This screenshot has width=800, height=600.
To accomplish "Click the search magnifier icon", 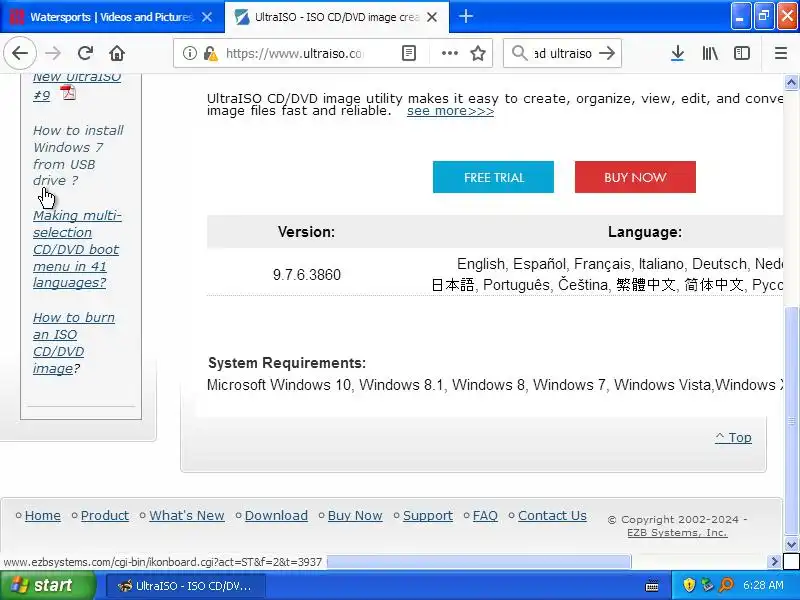I will point(519,53).
